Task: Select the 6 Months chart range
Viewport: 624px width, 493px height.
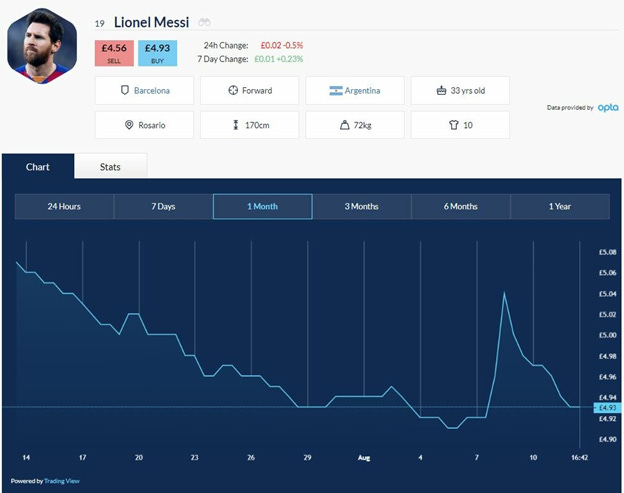Action: pyautogui.click(x=460, y=206)
